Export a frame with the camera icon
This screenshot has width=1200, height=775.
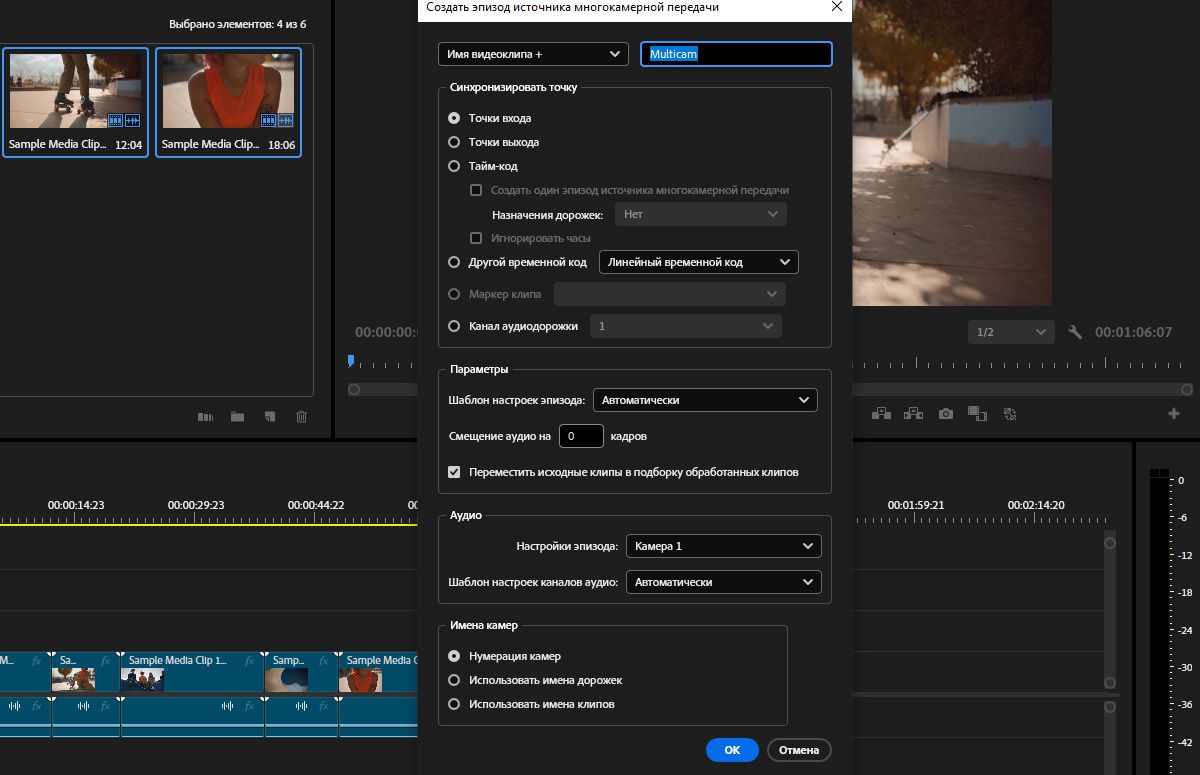[x=945, y=413]
